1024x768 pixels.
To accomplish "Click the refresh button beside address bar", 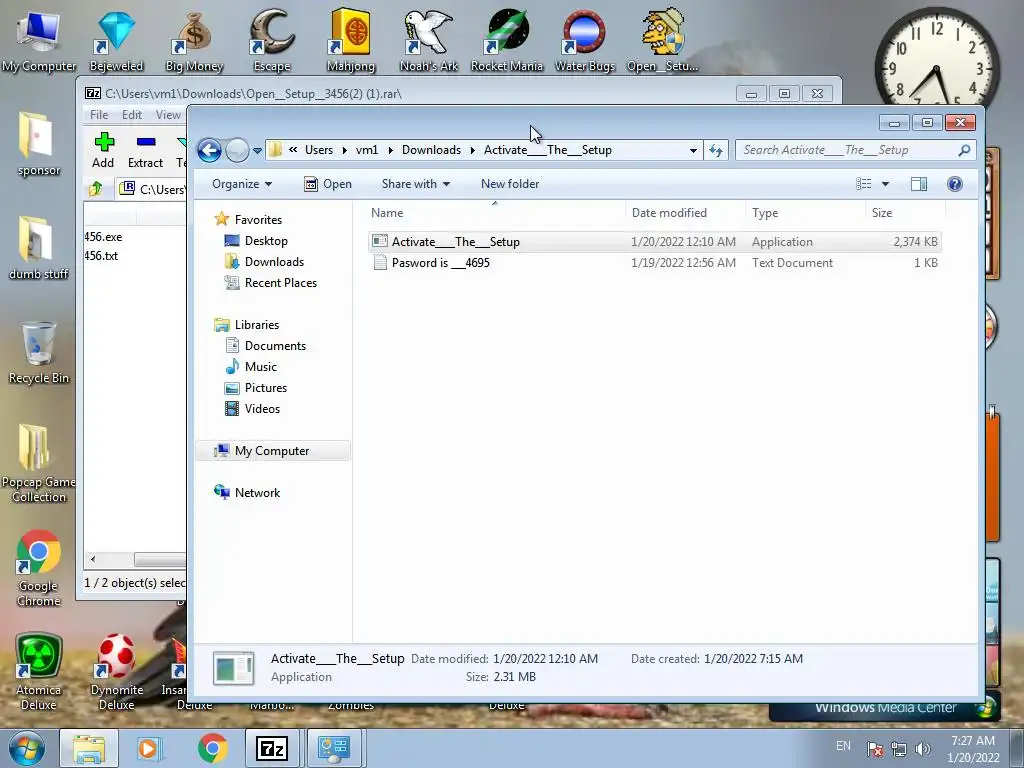I will (716, 150).
